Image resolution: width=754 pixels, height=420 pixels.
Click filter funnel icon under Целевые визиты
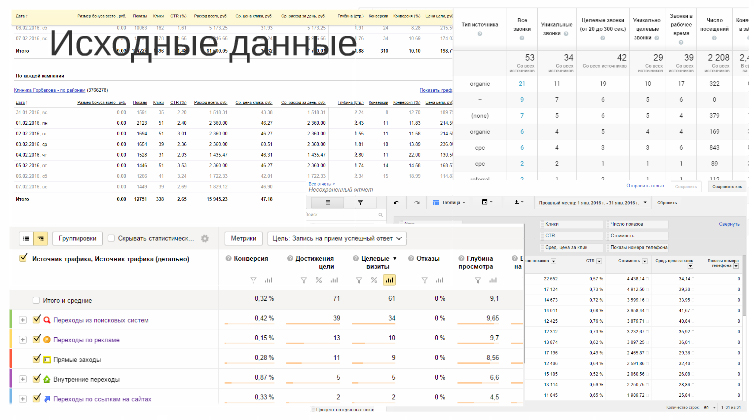pos(359,280)
